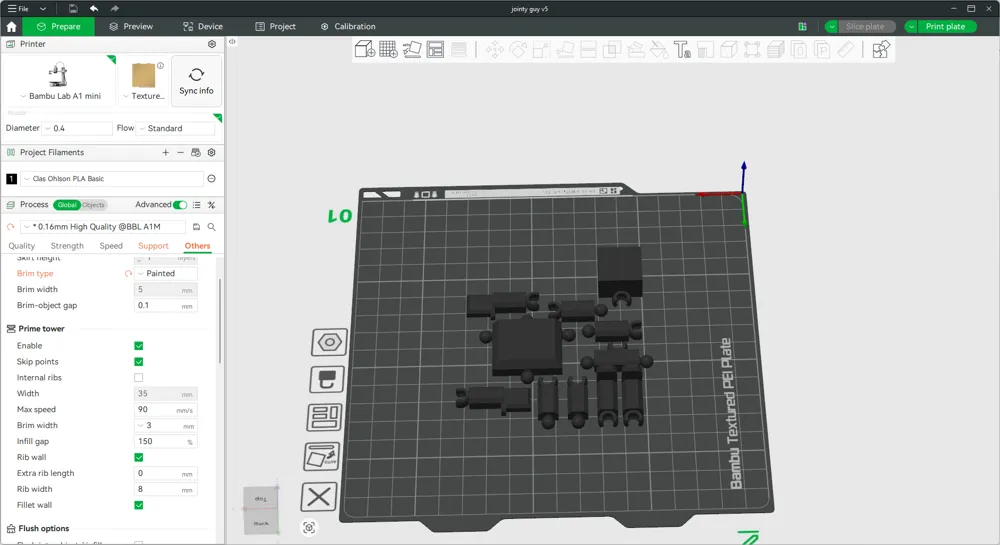The width and height of the screenshot is (1000, 545).
Task: Open the Quality settings tab
Action: click(x=22, y=246)
